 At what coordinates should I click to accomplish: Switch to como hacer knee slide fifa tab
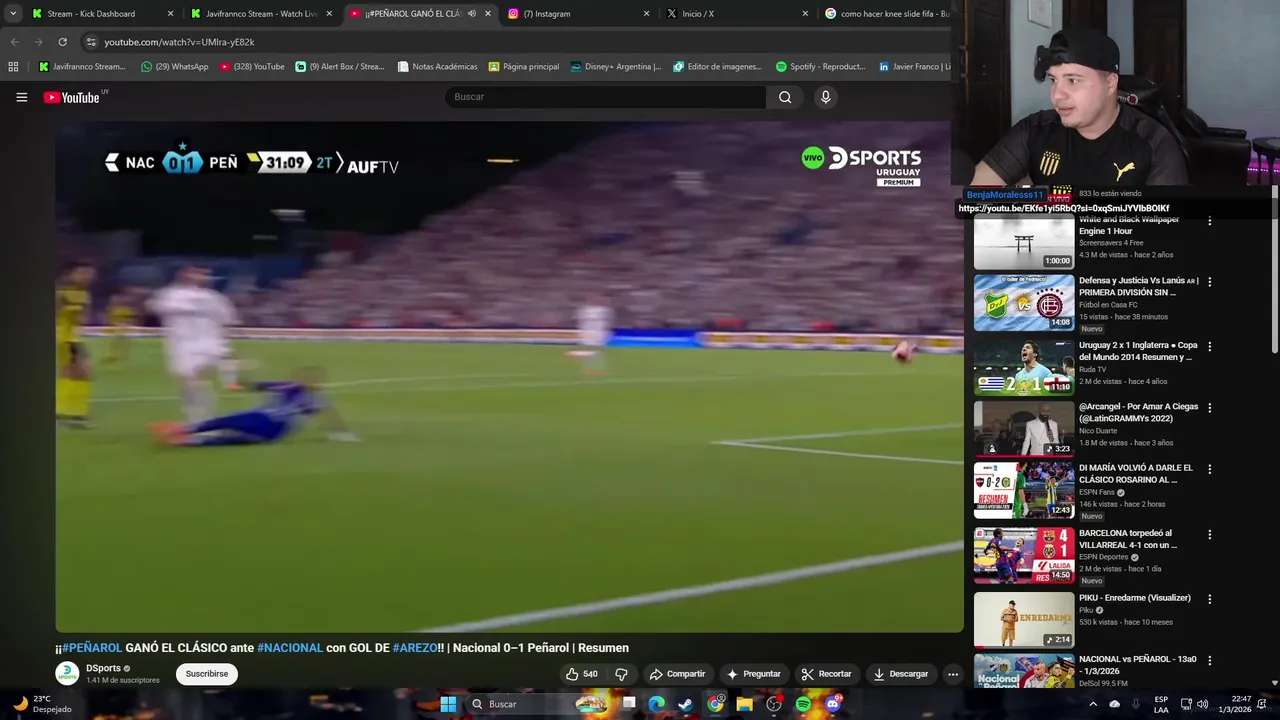pos(885,14)
